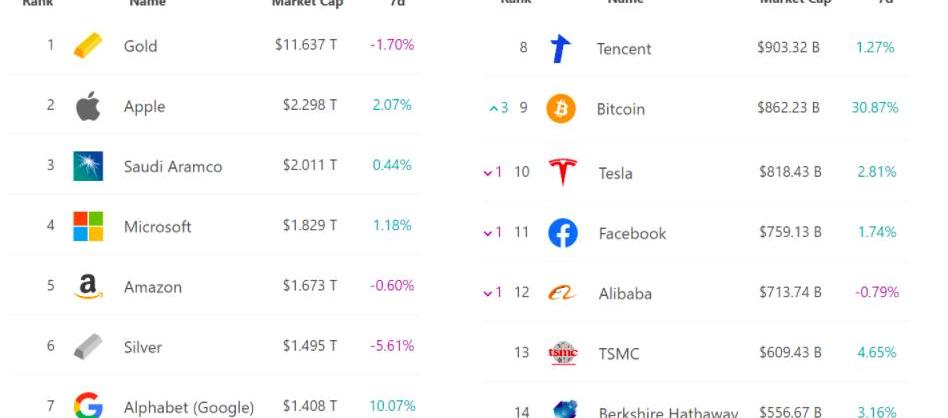The image size is (948, 418).
Task: Click the Gold bar icon
Action: [x=88, y=46]
